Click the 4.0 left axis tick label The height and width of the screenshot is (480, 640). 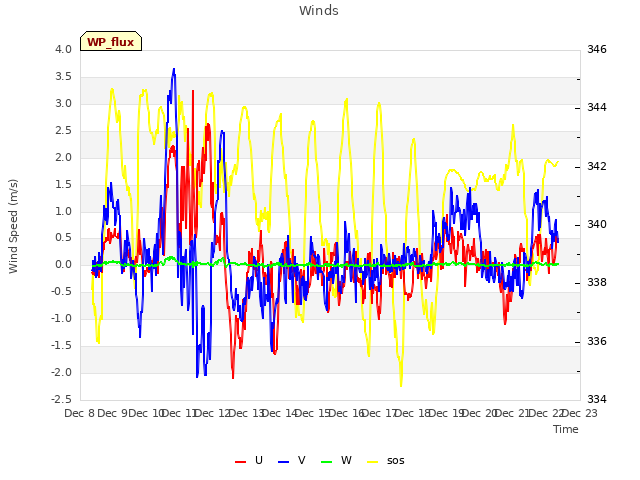(63, 49)
